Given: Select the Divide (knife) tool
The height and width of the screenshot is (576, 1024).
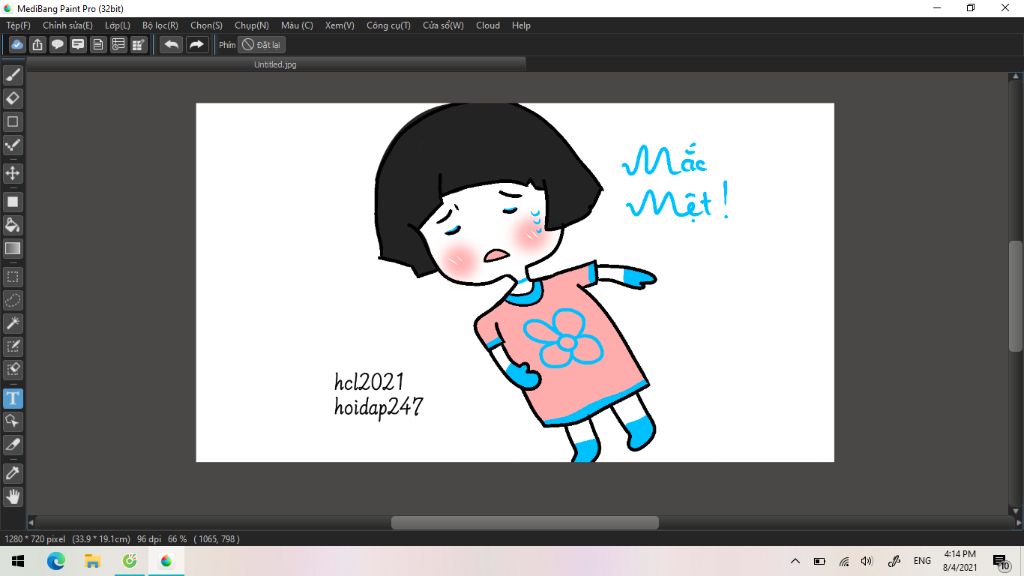Looking at the screenshot, I should pyautogui.click(x=12, y=445).
